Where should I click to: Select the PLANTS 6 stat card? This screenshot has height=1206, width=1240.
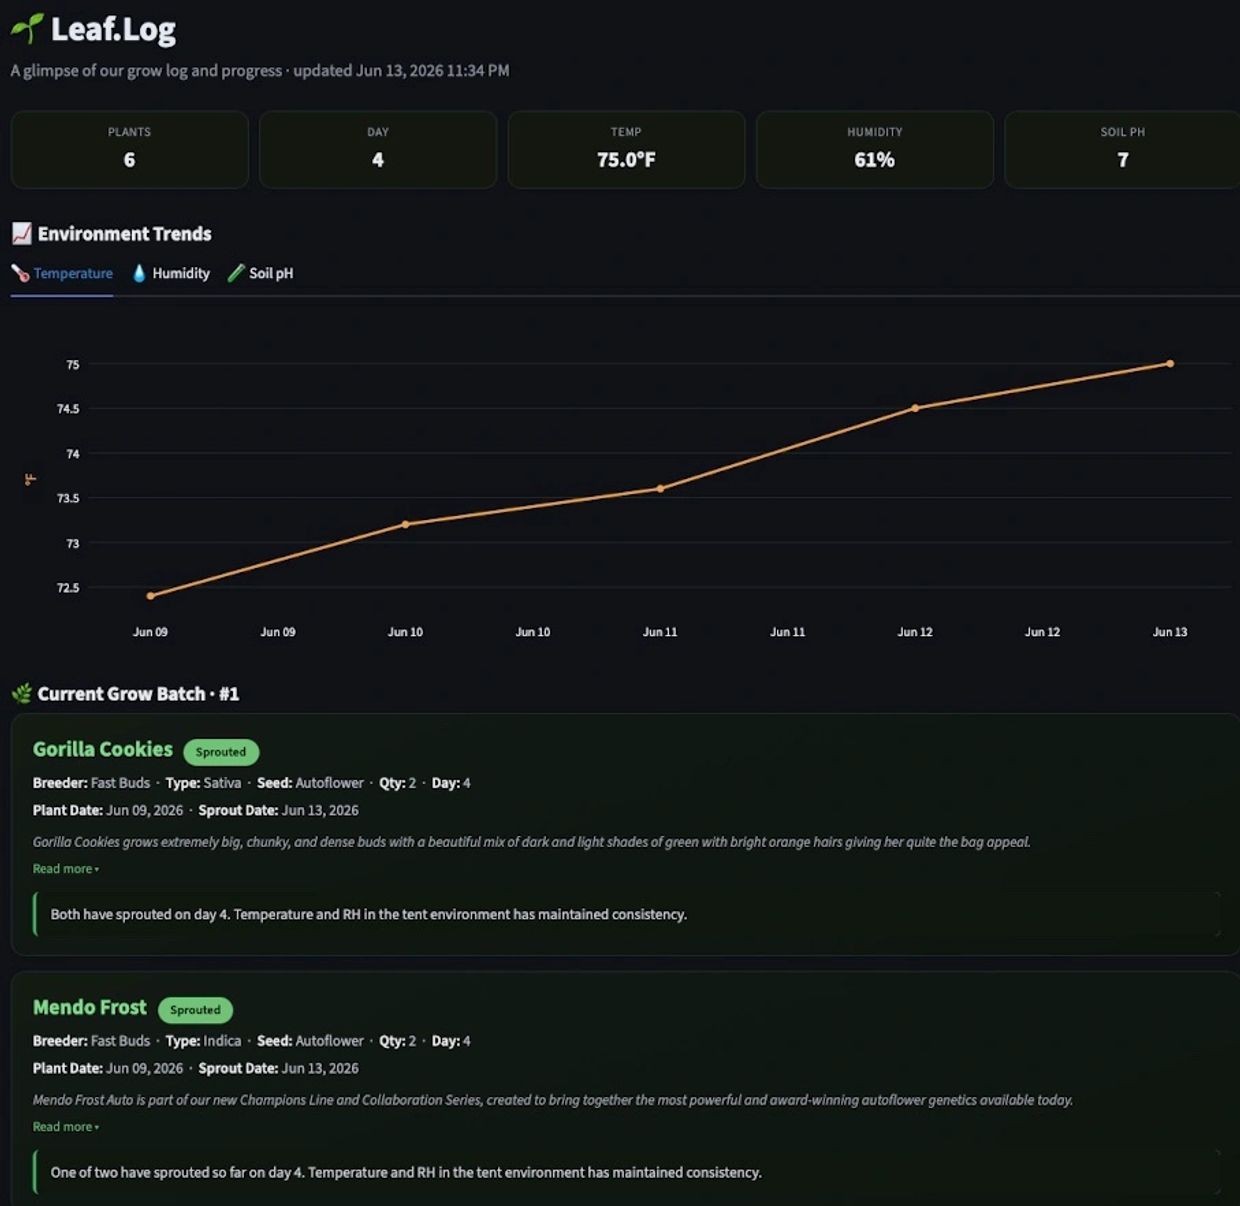pyautogui.click(x=129, y=150)
